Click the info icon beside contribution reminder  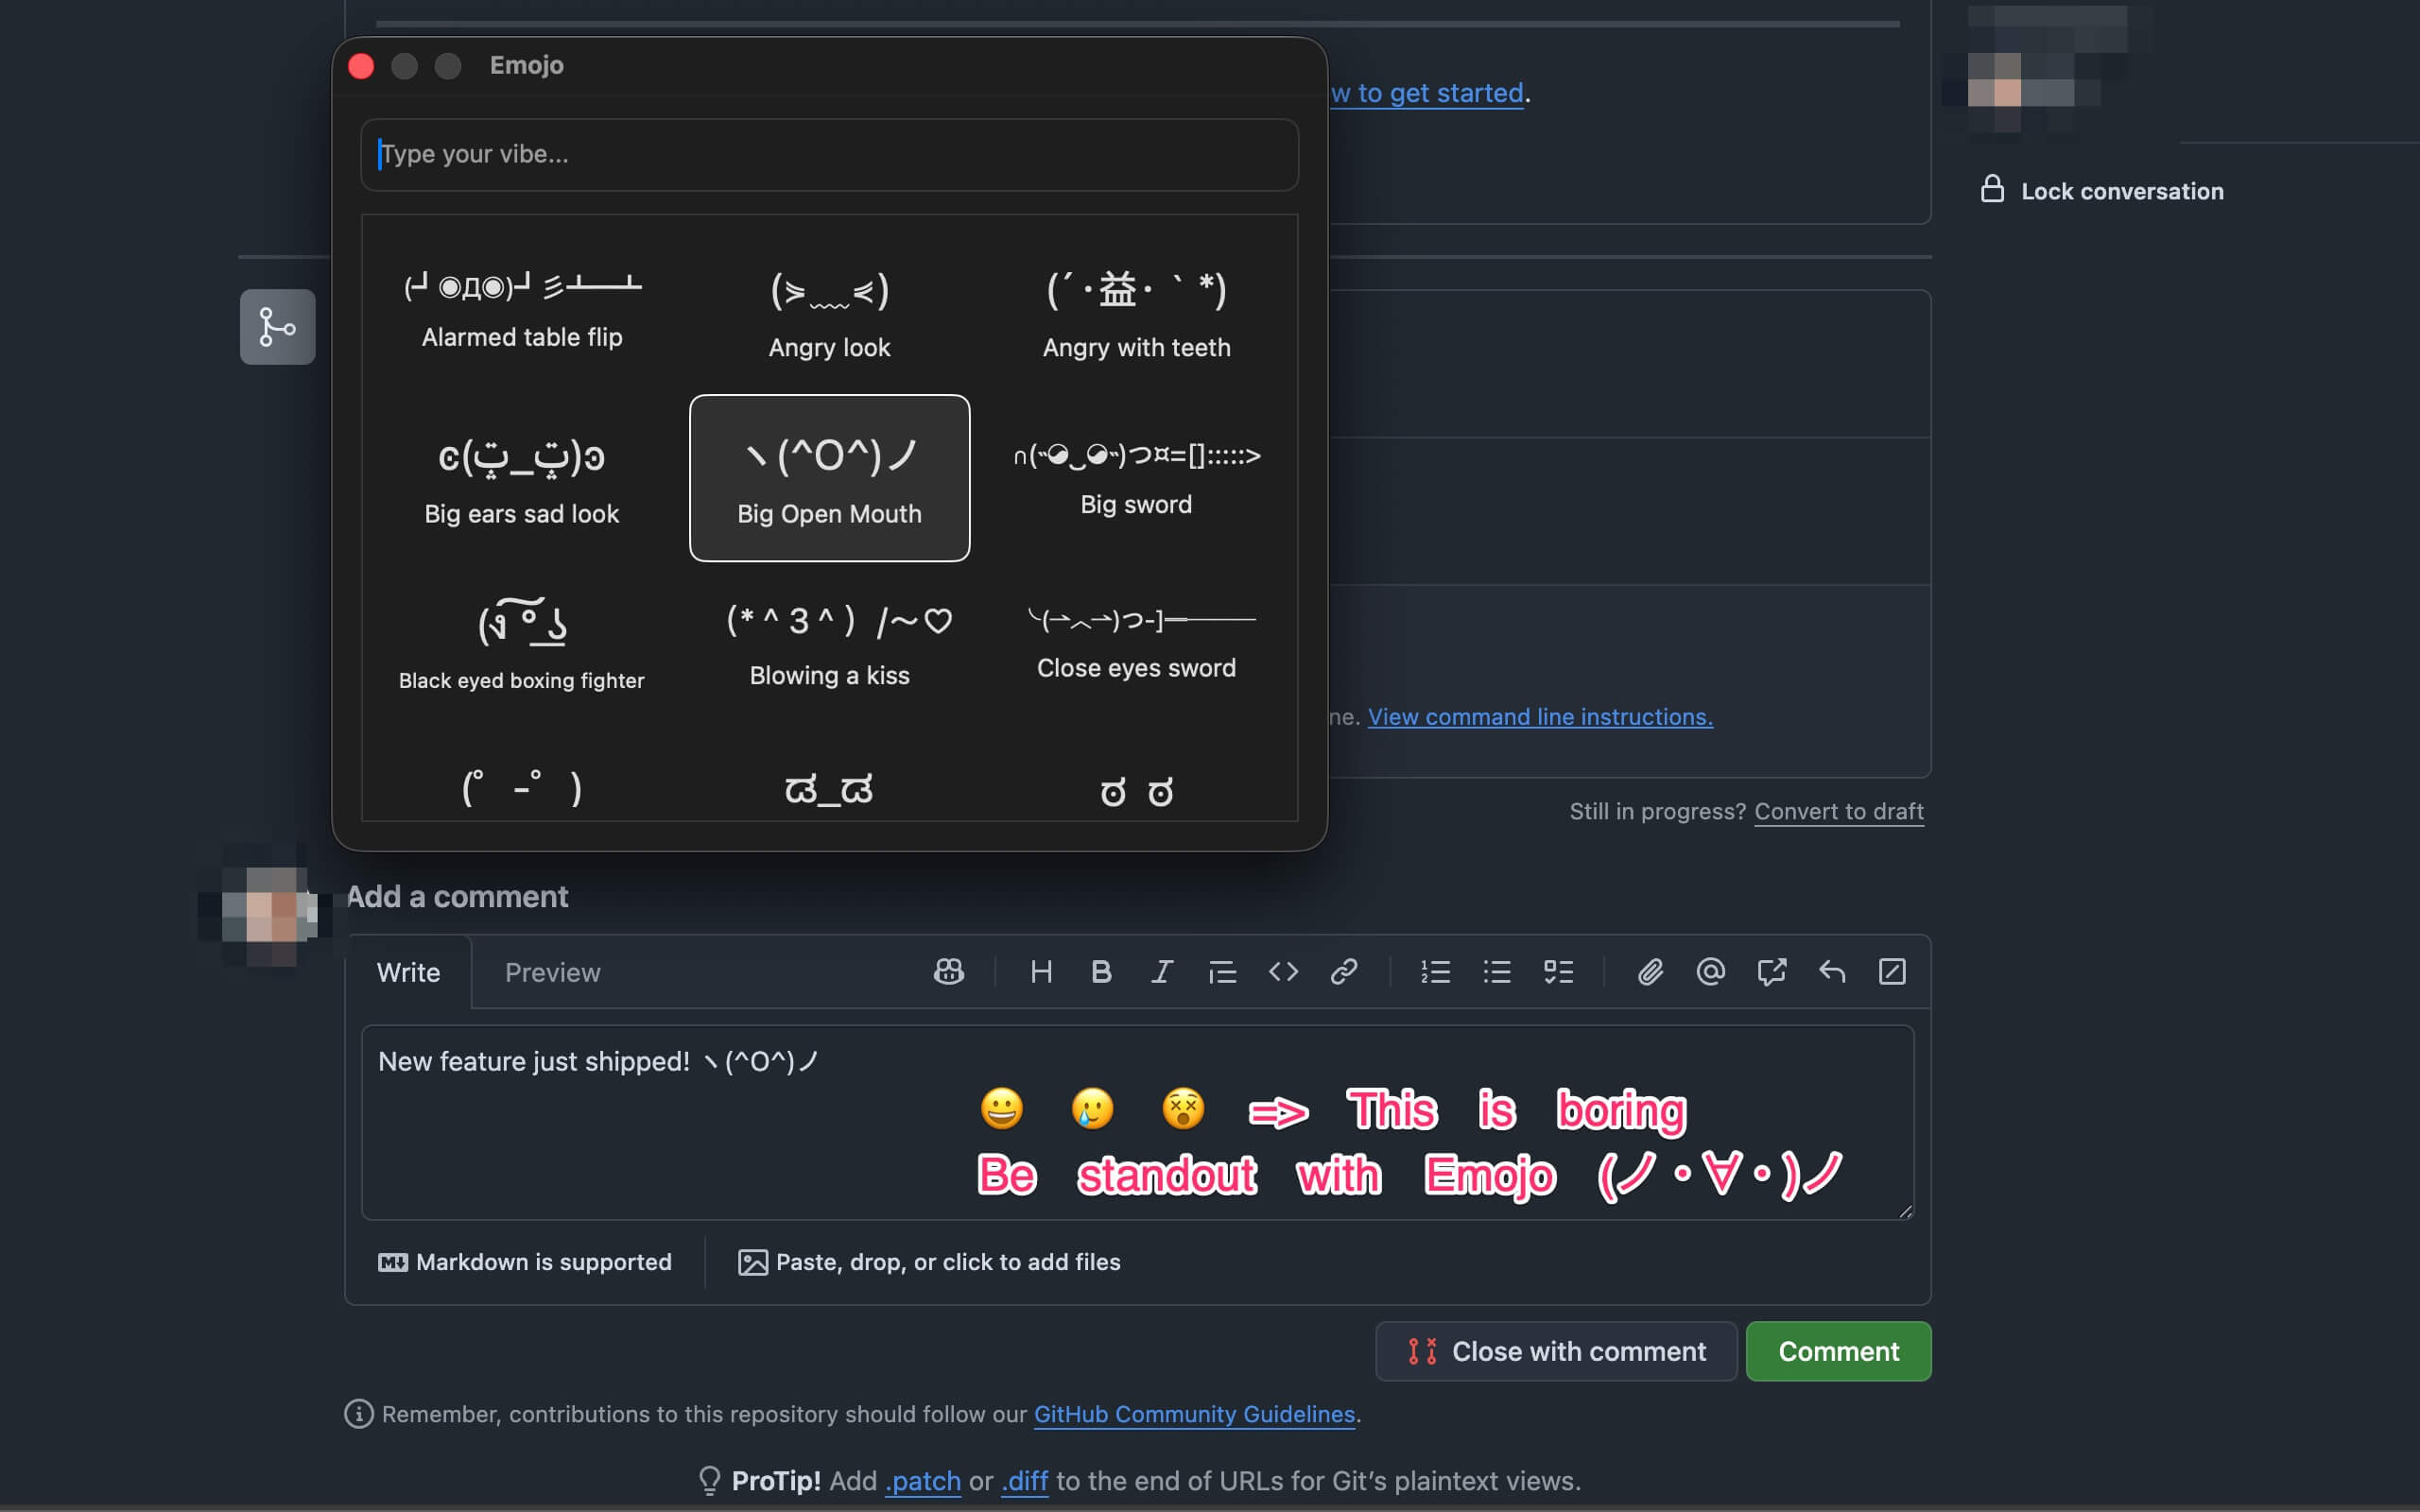click(x=359, y=1414)
